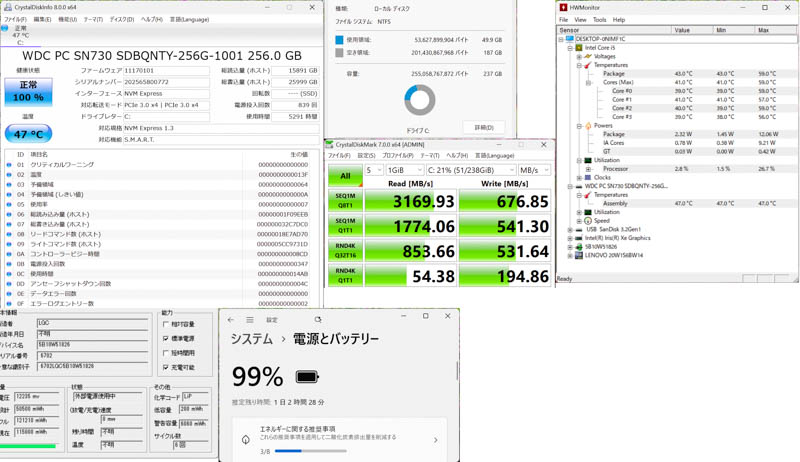
Task: Click the システム breadcrumb link in Settings
Action: 252,339
